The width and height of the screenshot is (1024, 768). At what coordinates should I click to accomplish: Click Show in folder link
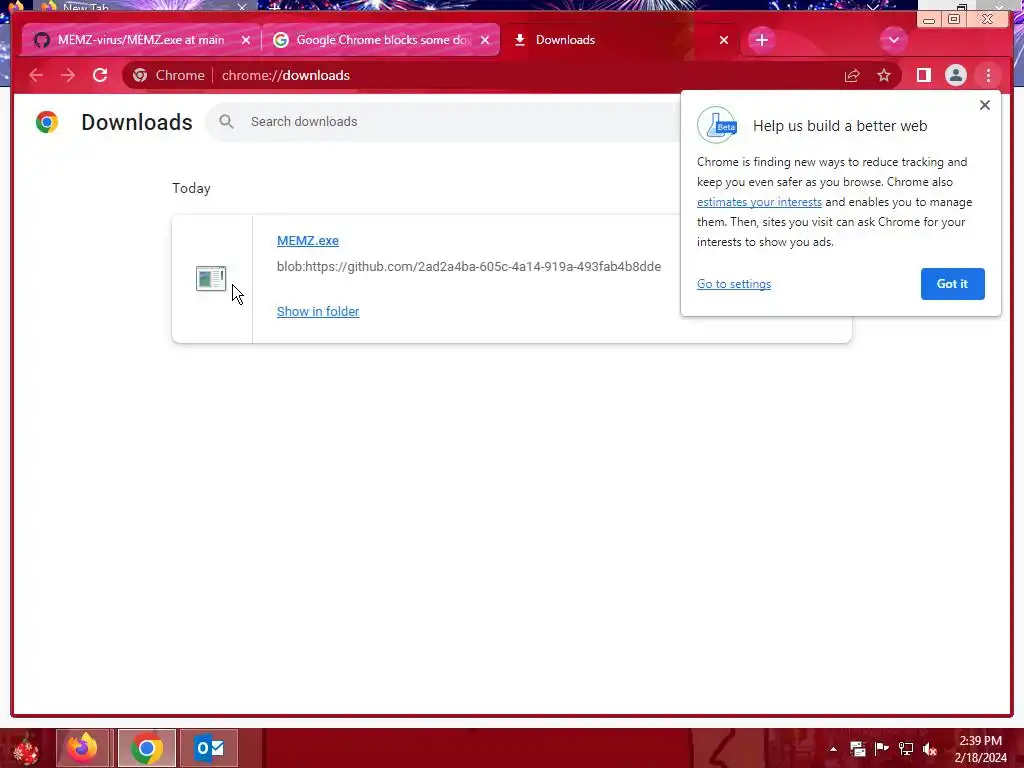coord(318,312)
